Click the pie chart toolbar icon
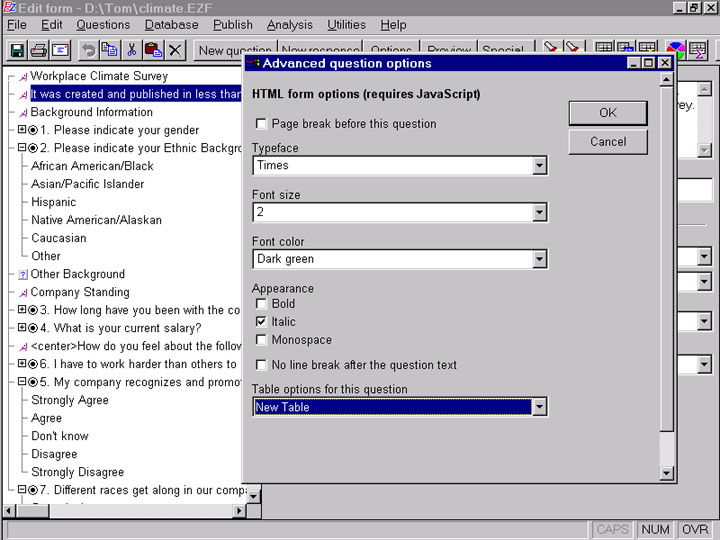This screenshot has height=540, width=720. click(x=675, y=50)
